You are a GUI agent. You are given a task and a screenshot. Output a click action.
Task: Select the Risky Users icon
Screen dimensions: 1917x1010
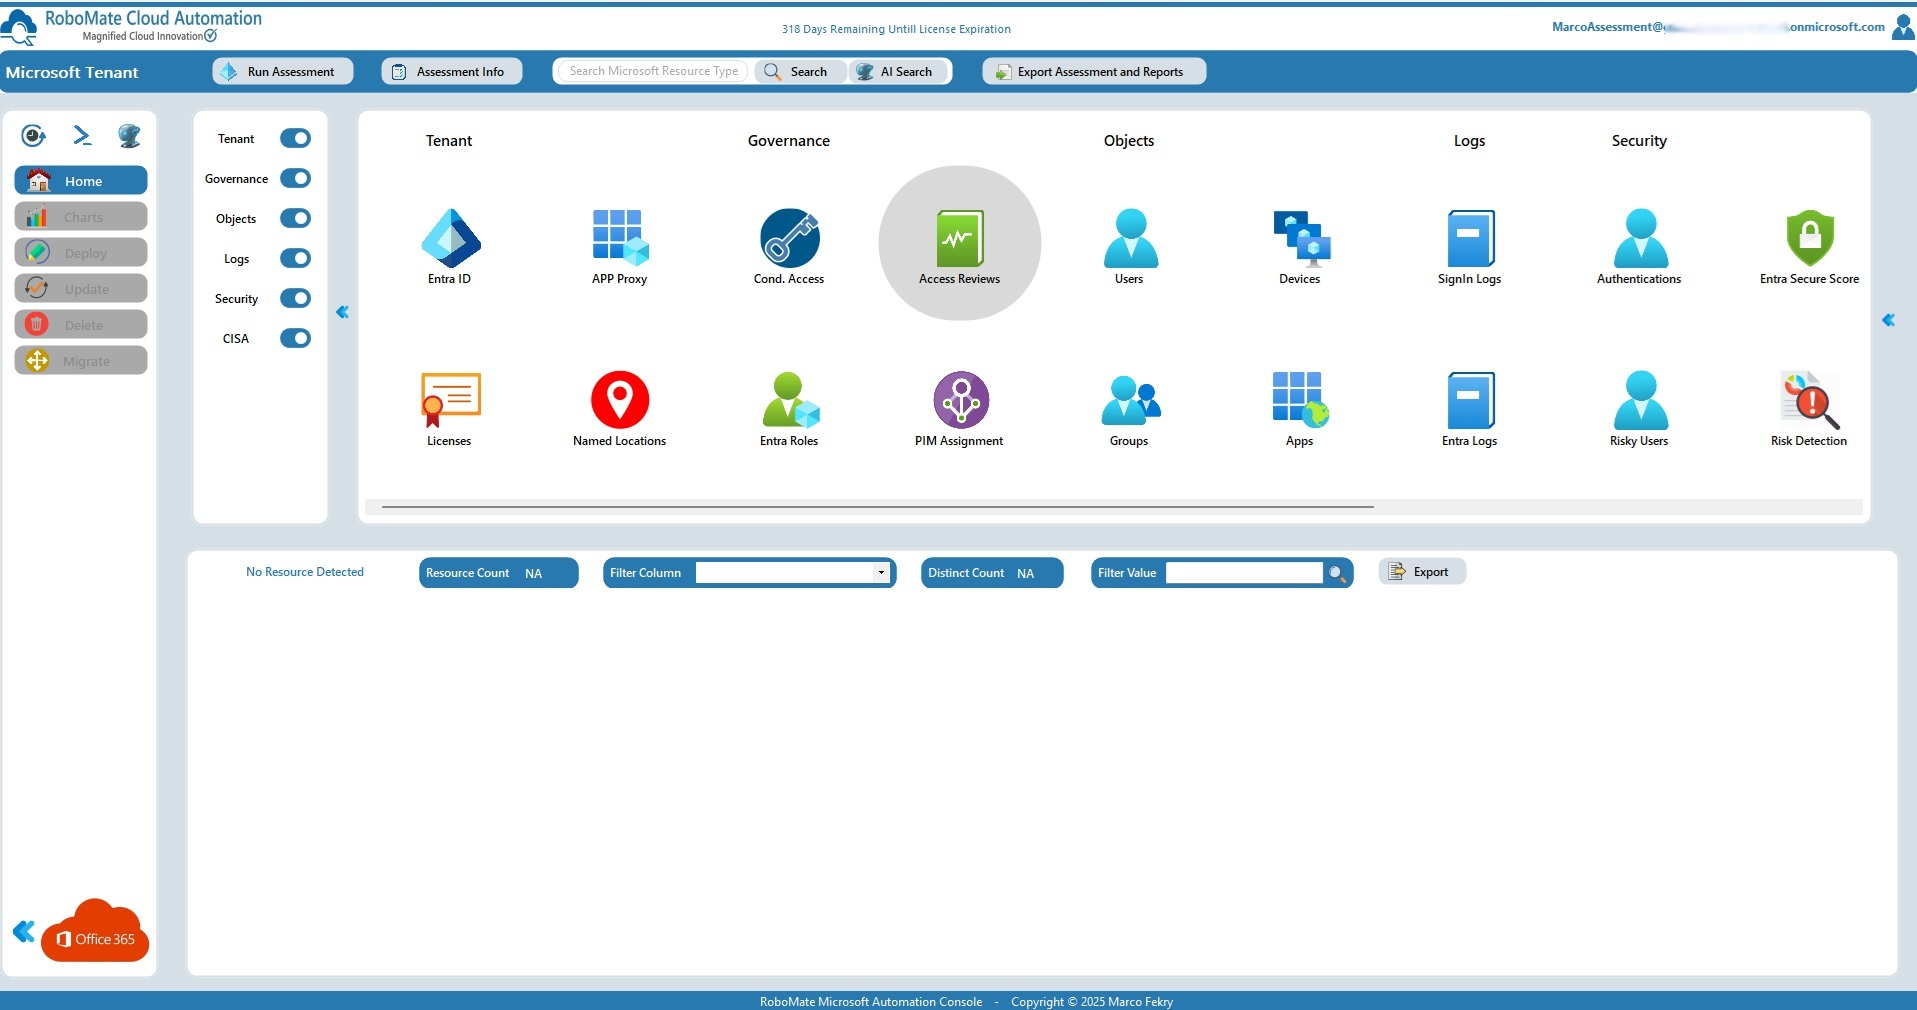coord(1640,400)
